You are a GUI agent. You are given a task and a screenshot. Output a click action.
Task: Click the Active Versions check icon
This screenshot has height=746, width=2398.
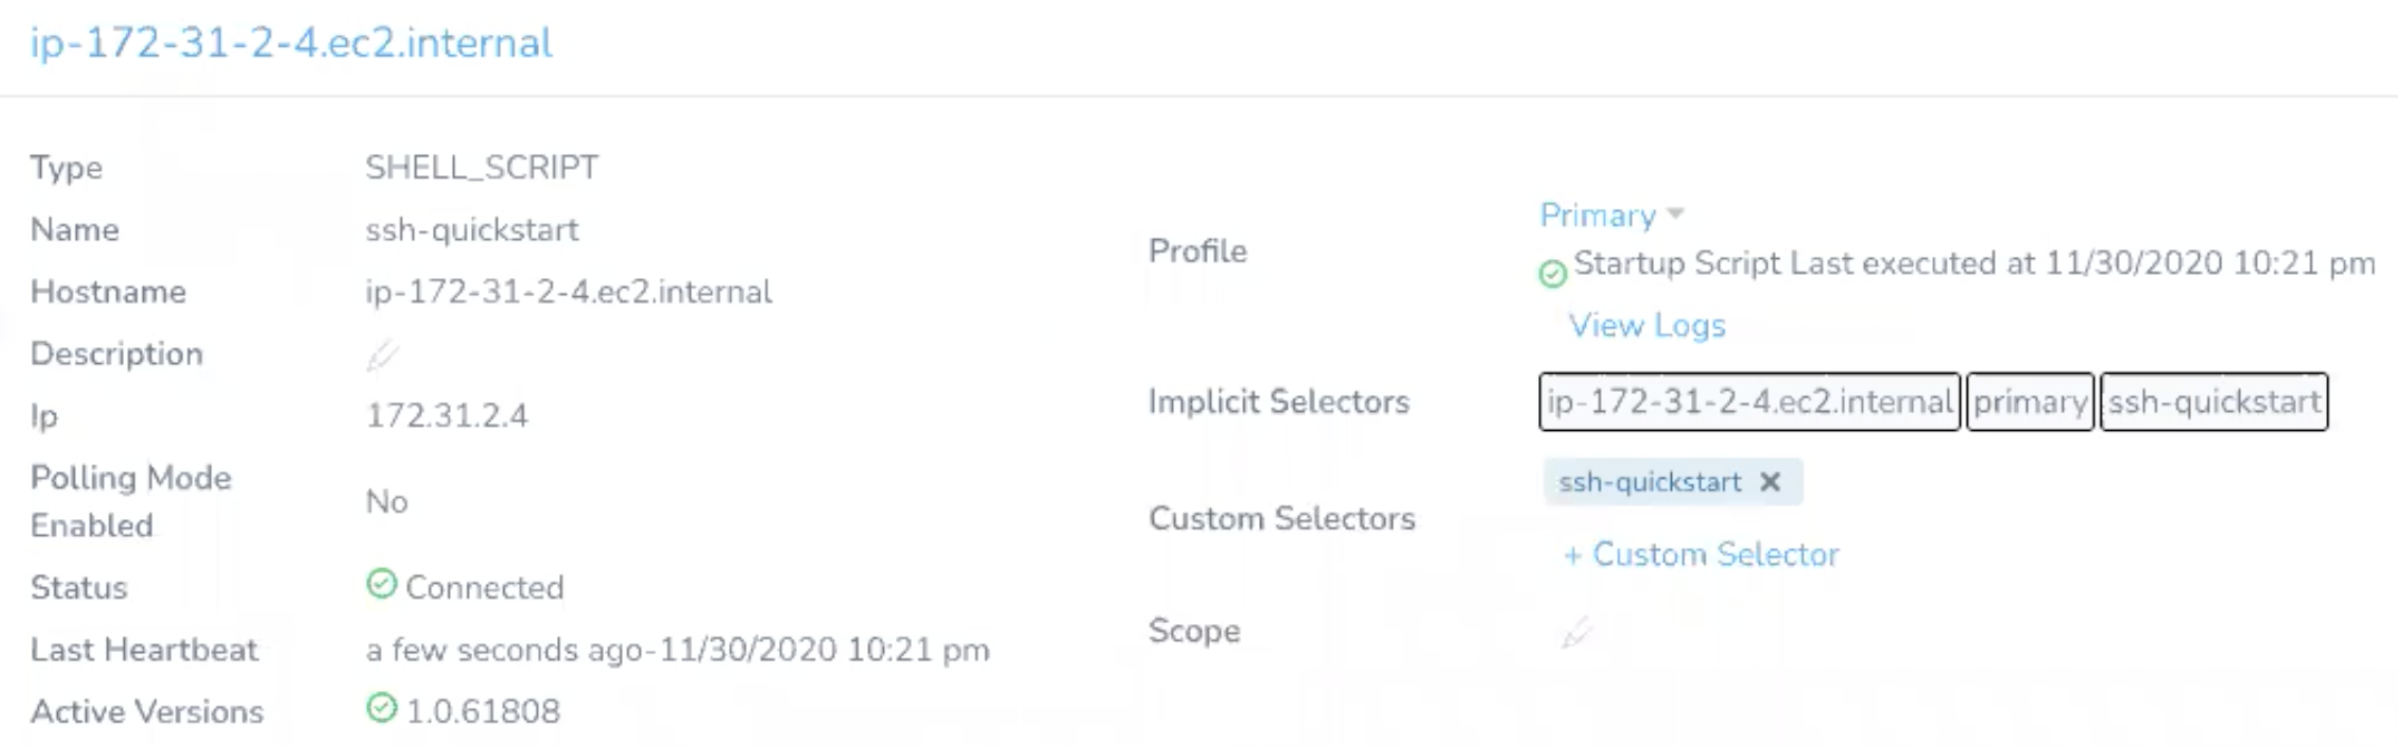click(381, 707)
